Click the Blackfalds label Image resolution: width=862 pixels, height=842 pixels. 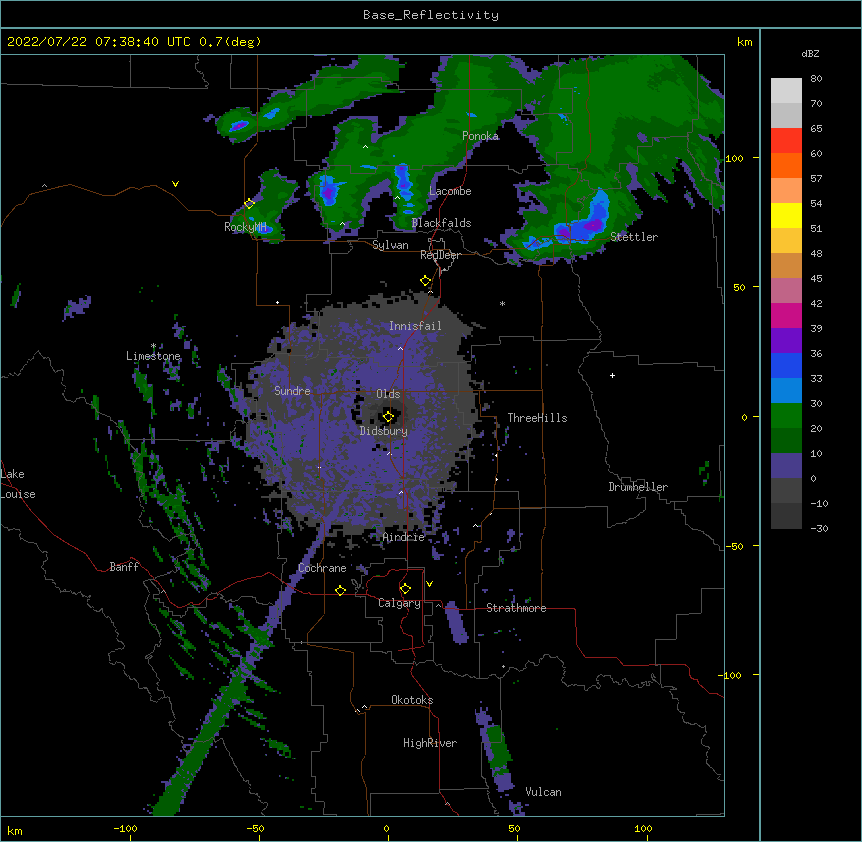(441, 223)
